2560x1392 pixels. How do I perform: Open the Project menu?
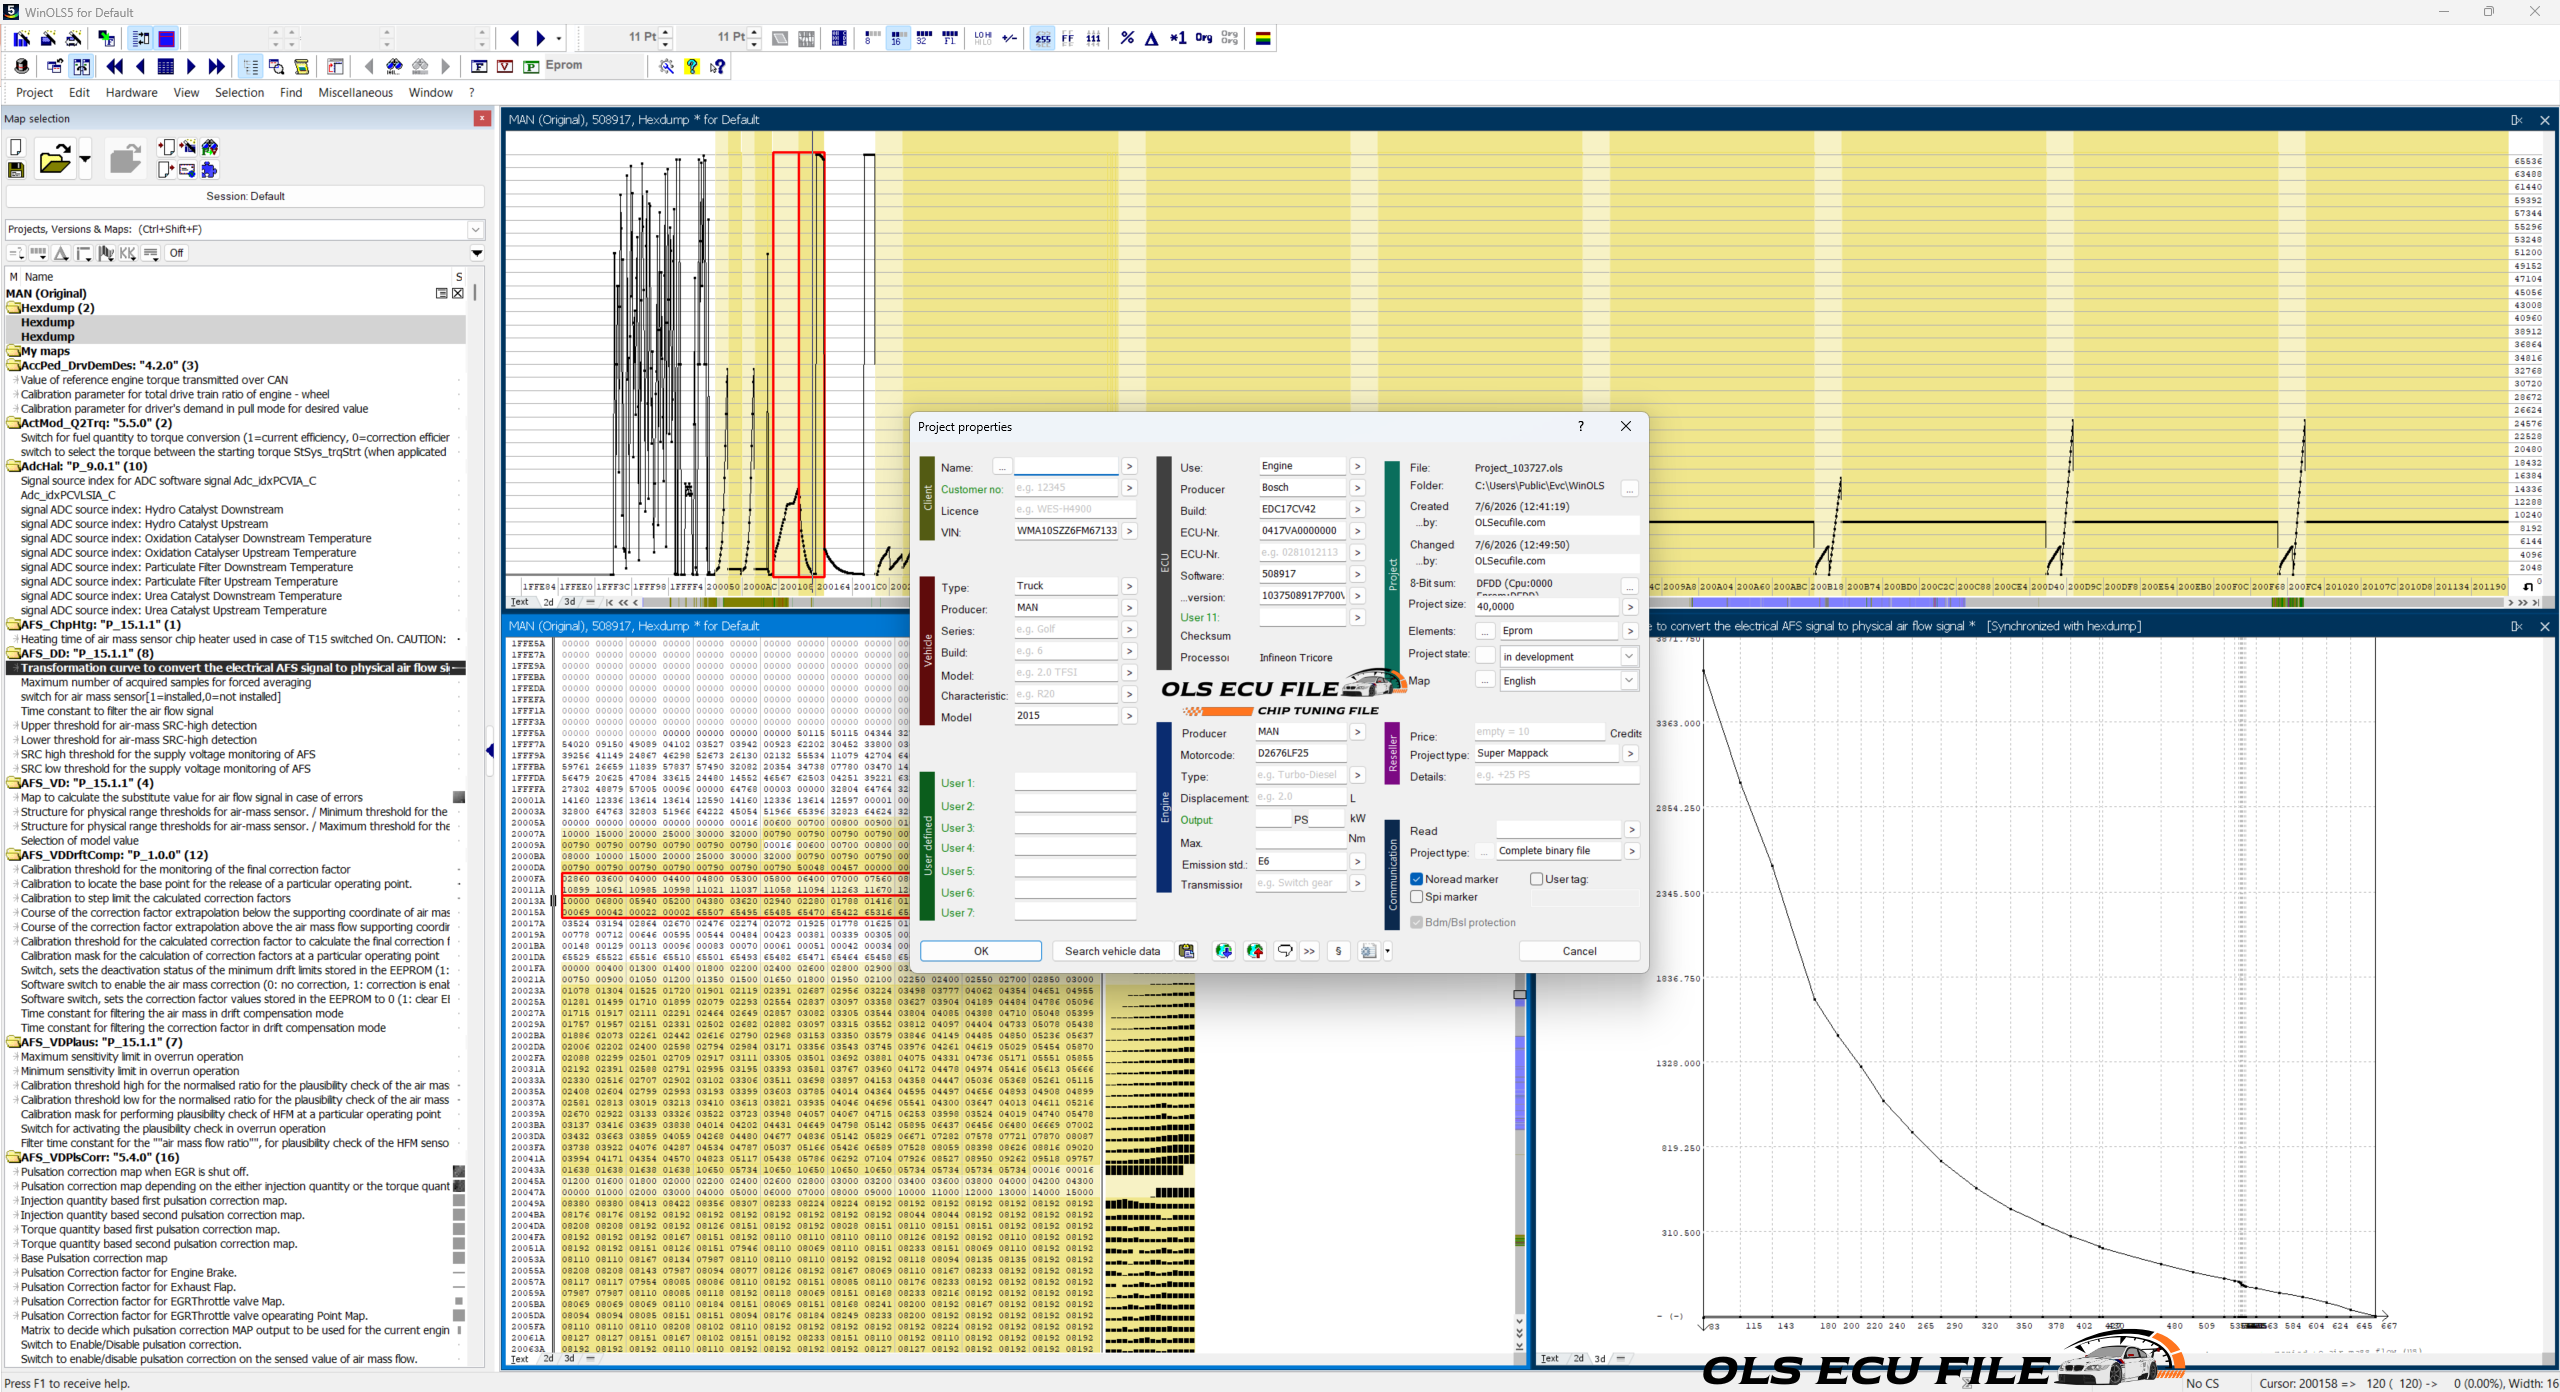point(34,92)
